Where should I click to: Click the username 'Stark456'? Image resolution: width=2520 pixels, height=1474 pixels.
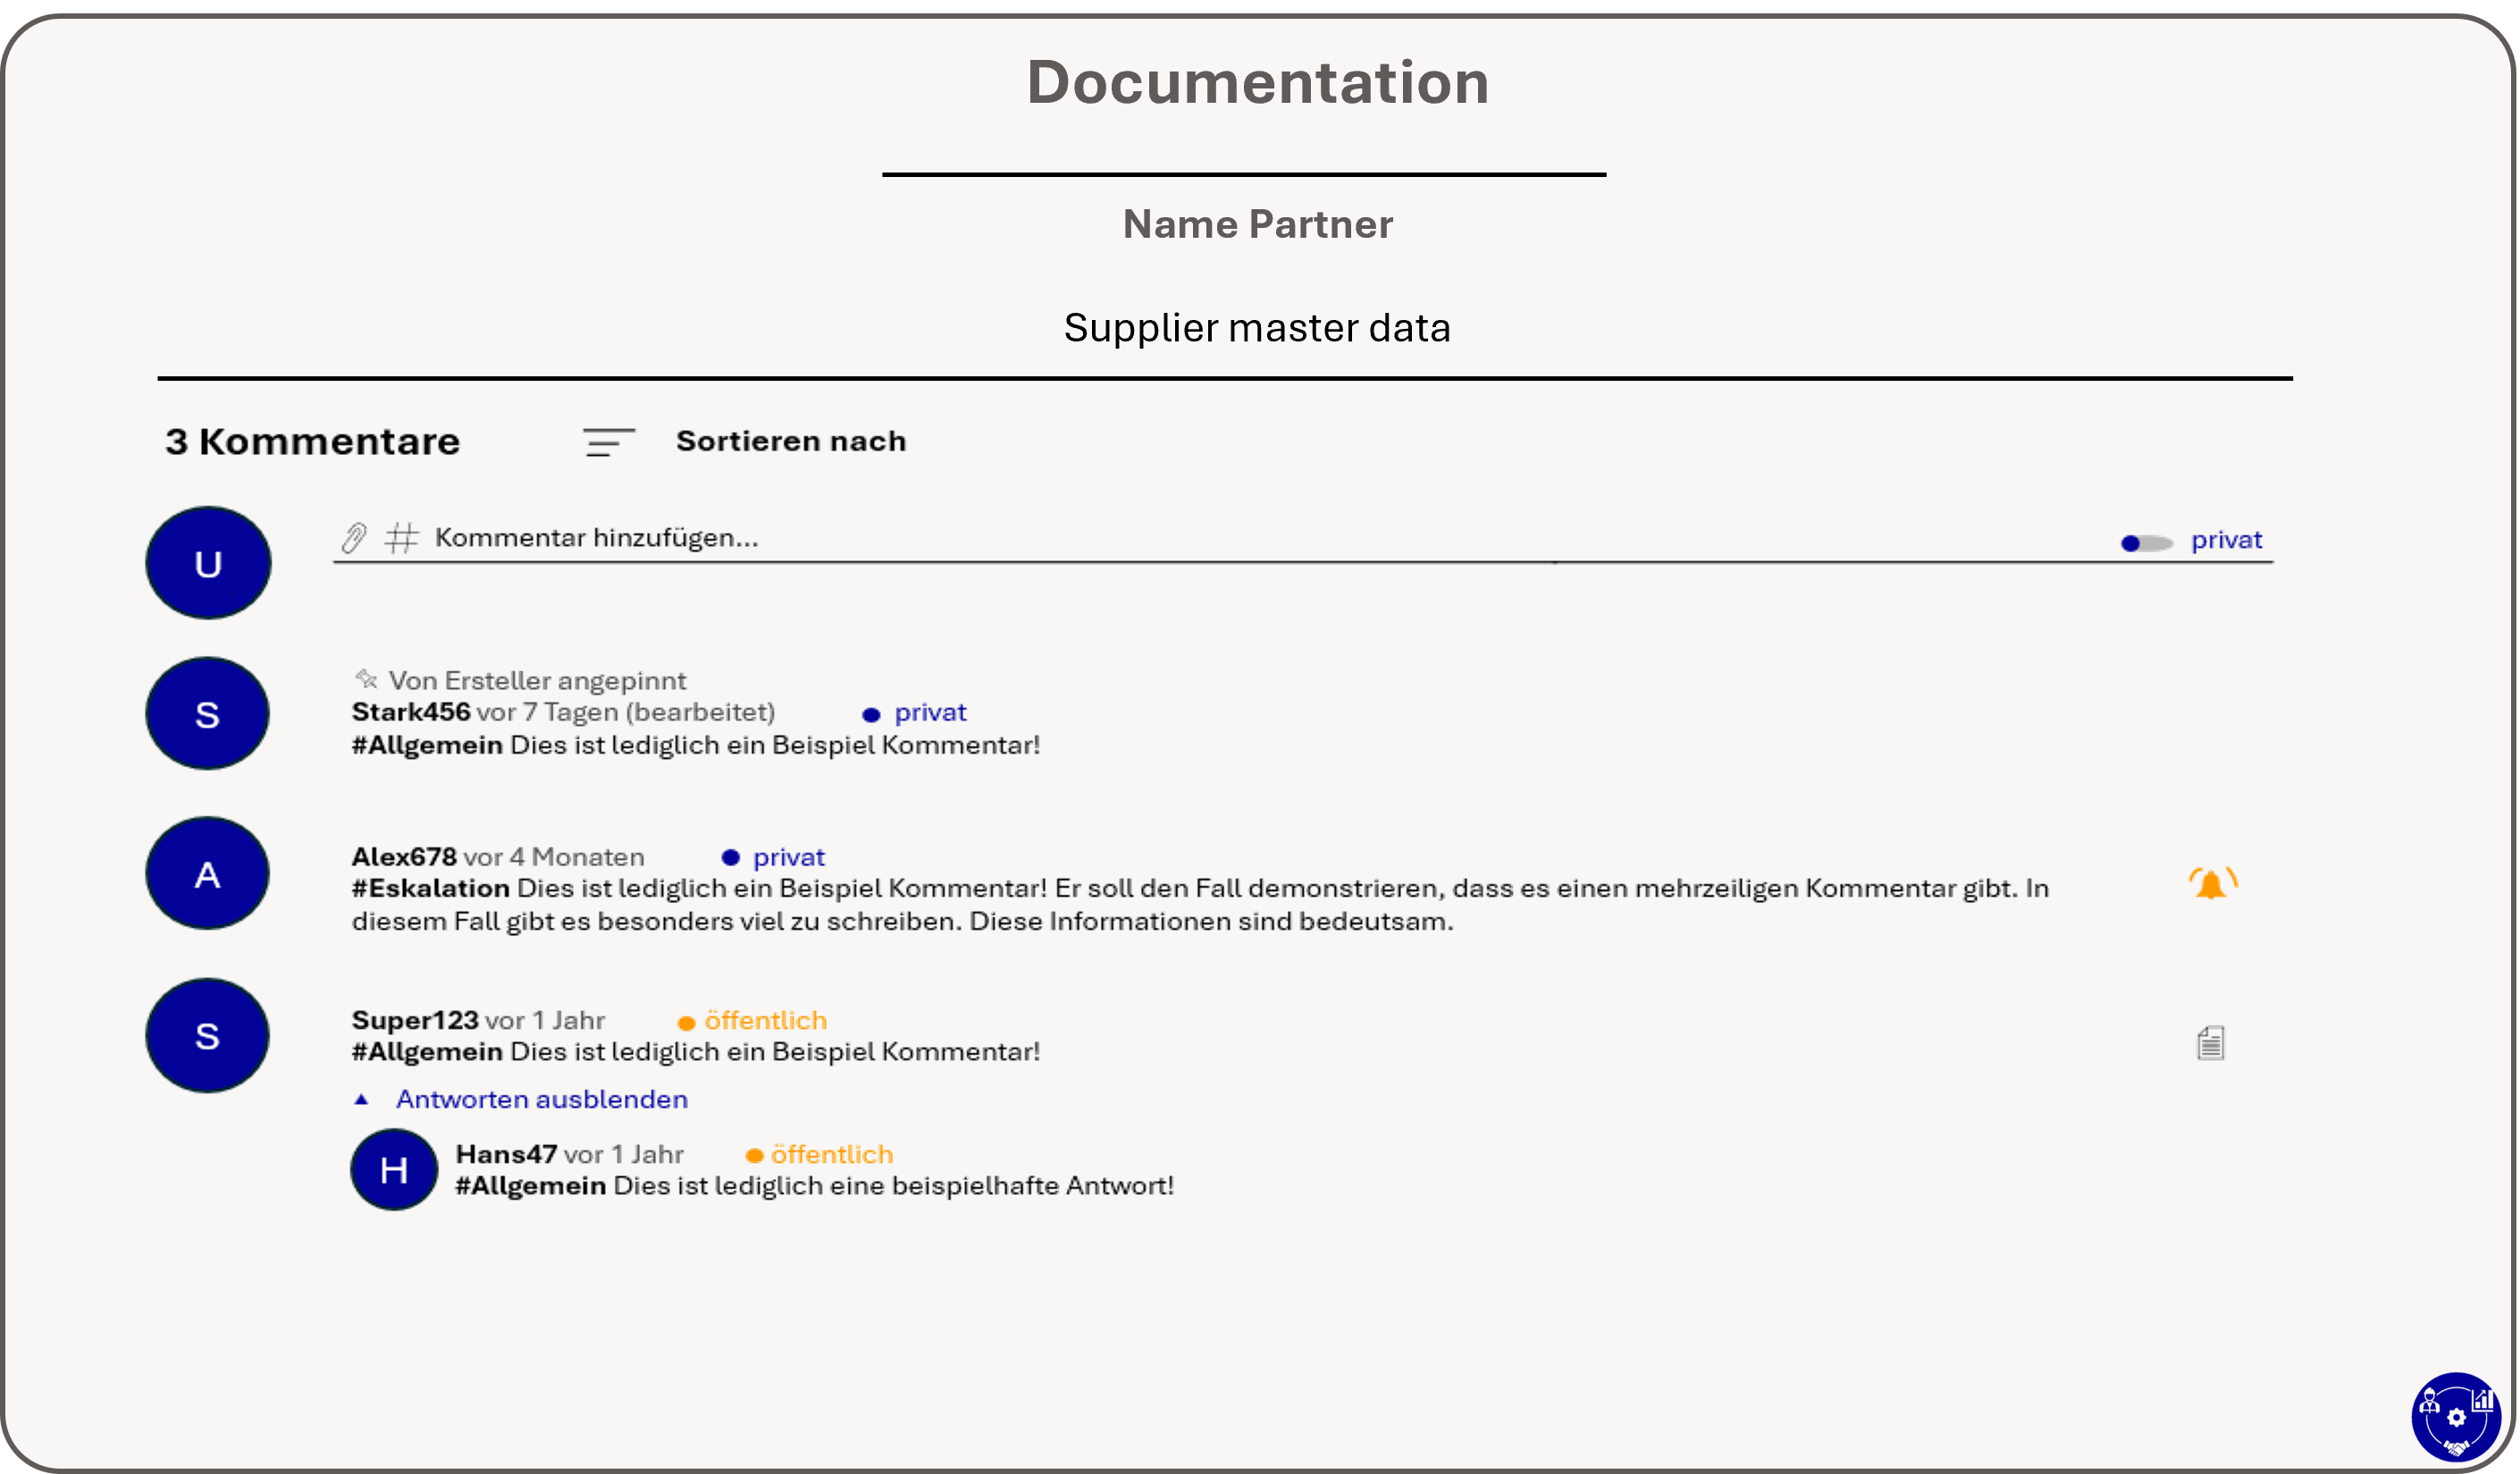pyautogui.click(x=411, y=712)
